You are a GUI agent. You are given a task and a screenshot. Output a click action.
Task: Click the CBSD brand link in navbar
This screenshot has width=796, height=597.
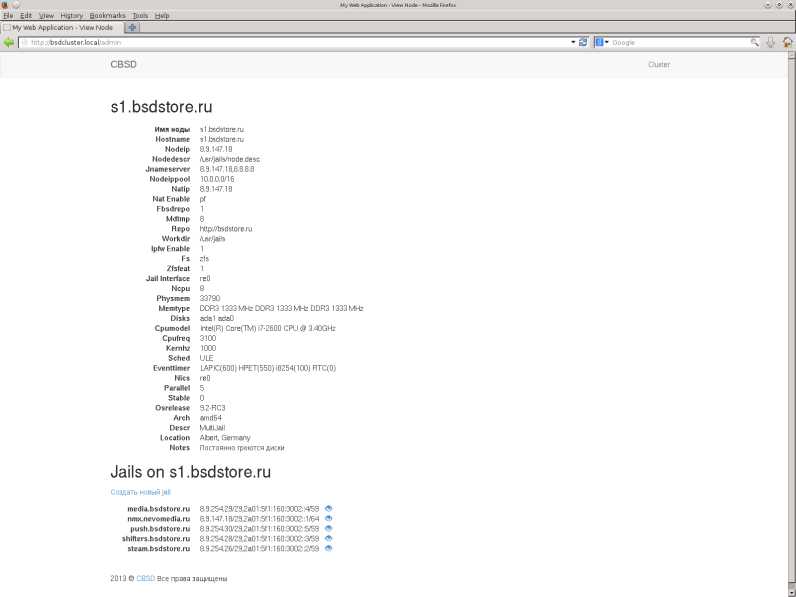123,64
